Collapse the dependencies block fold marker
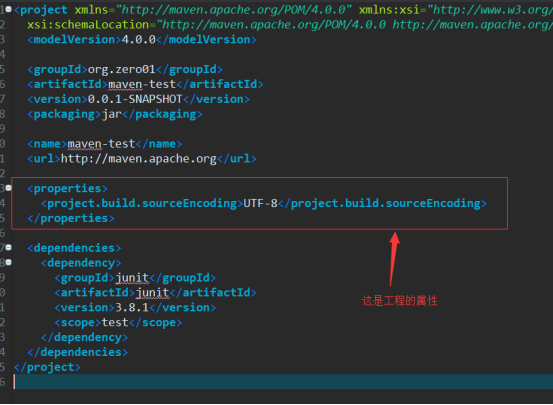Image resolution: width=553 pixels, height=405 pixels. tap(8, 247)
